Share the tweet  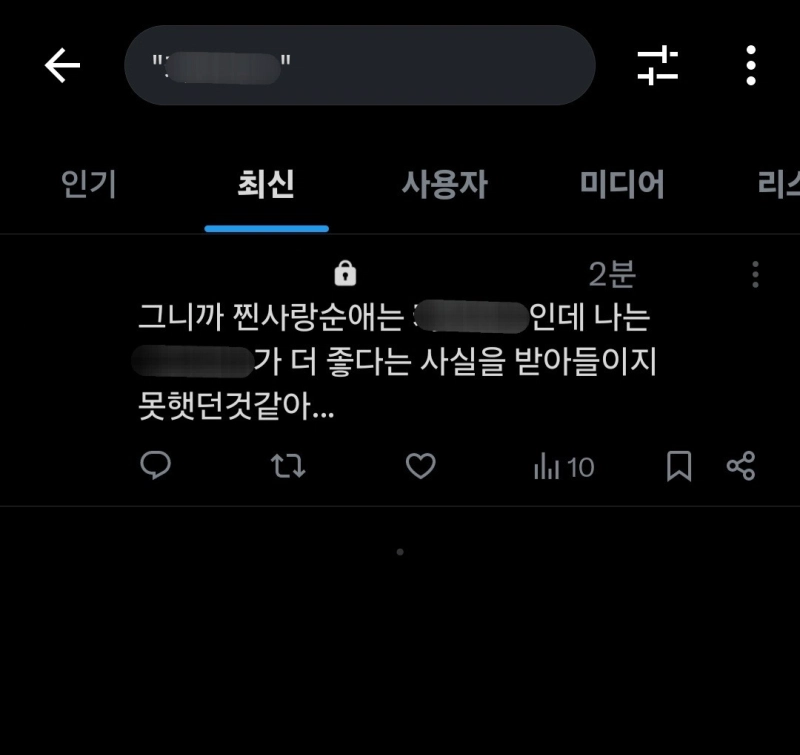click(x=741, y=466)
